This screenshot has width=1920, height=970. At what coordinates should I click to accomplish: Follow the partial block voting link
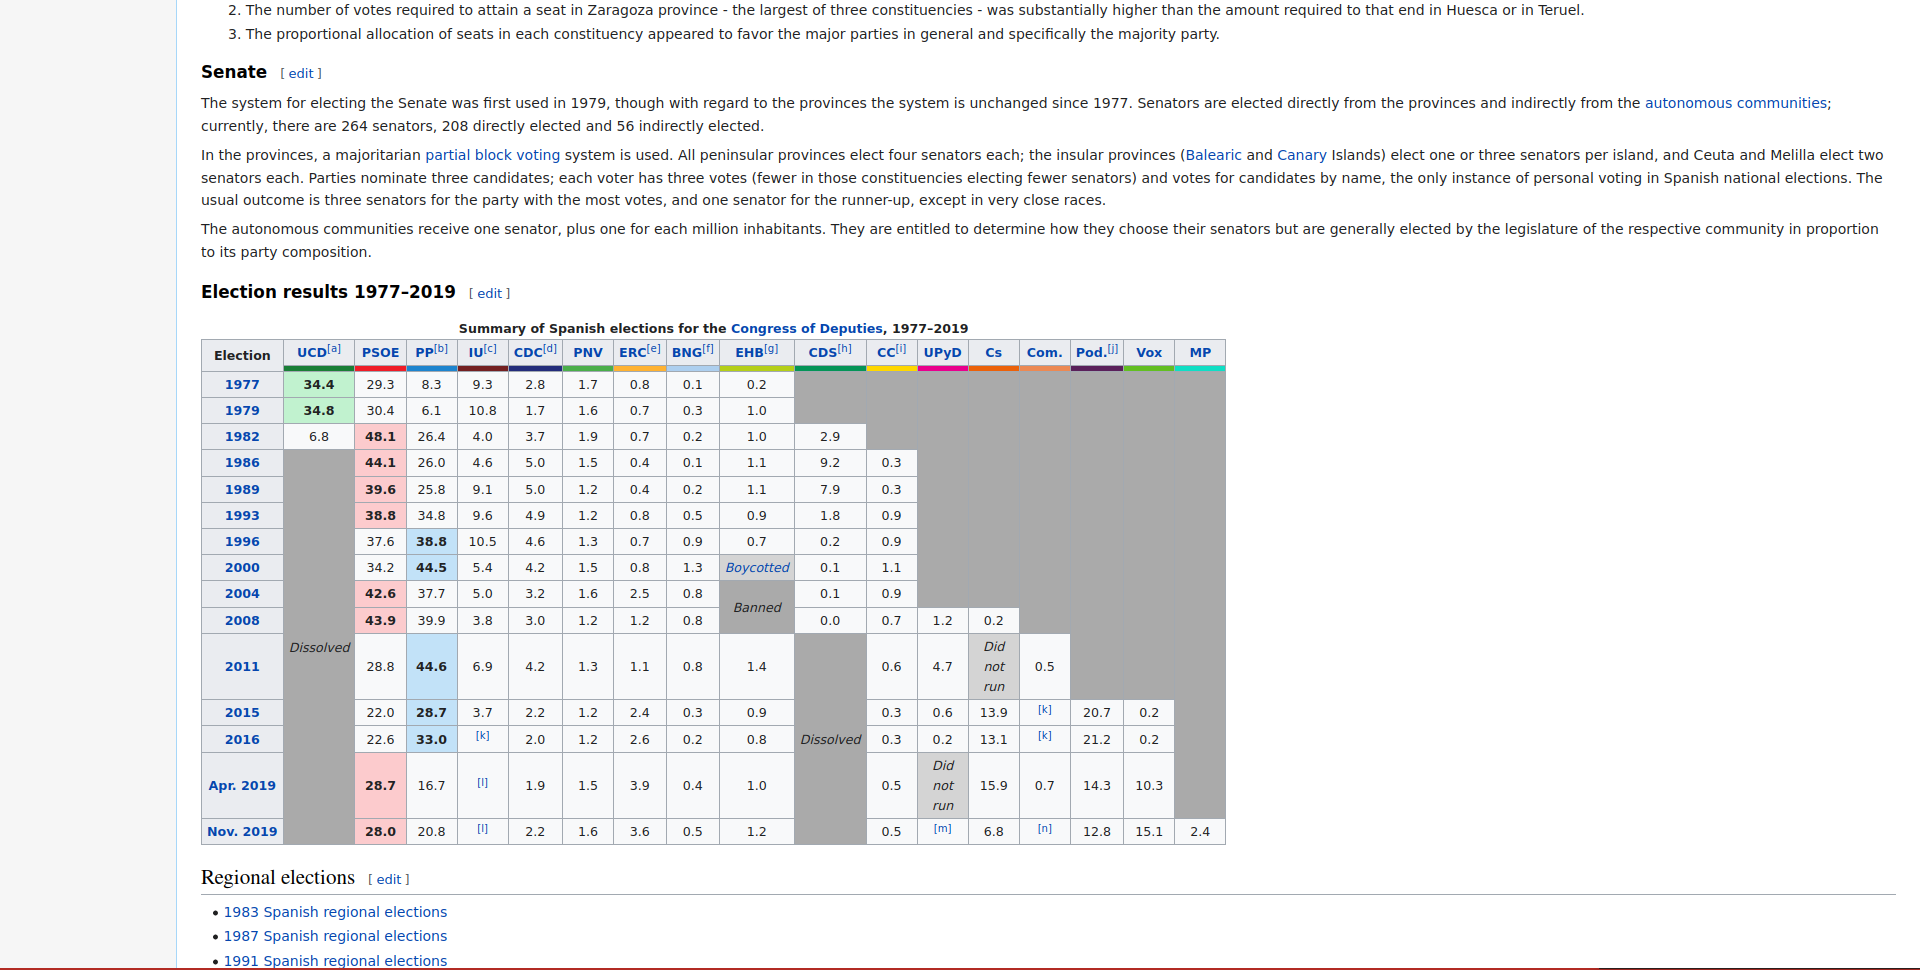pyautogui.click(x=492, y=155)
